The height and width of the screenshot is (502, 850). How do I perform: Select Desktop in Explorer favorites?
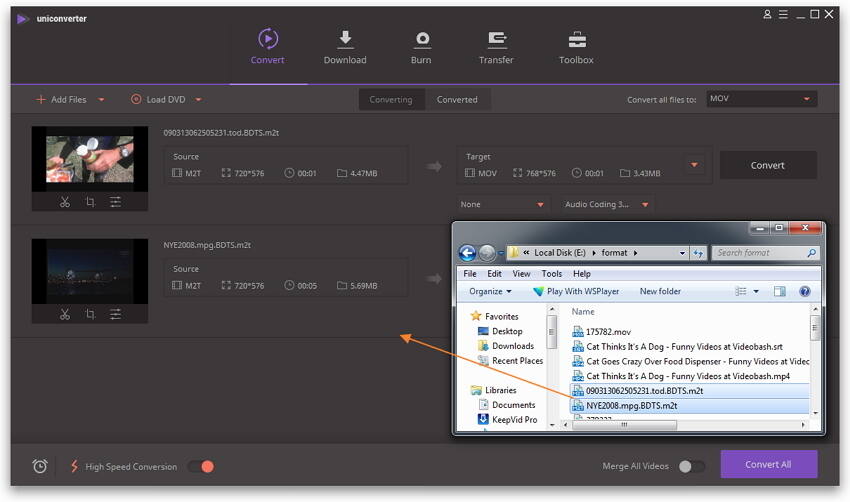click(x=500, y=331)
